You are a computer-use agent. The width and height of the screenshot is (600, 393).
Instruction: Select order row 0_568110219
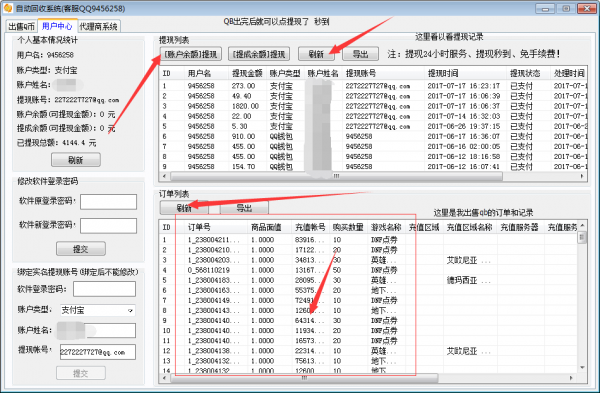pos(368,270)
